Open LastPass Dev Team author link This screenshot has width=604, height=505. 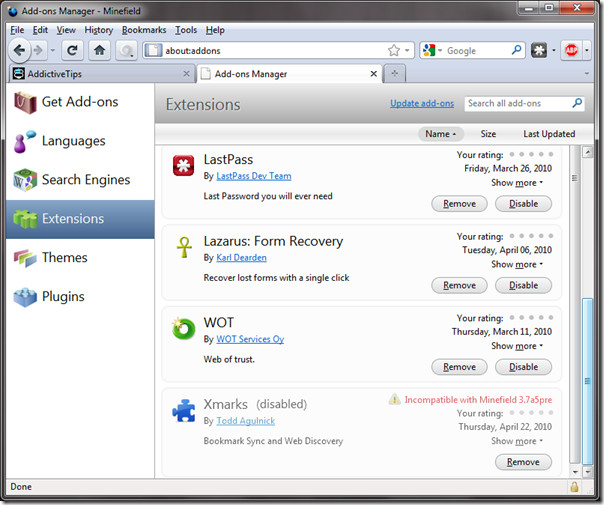click(x=253, y=176)
